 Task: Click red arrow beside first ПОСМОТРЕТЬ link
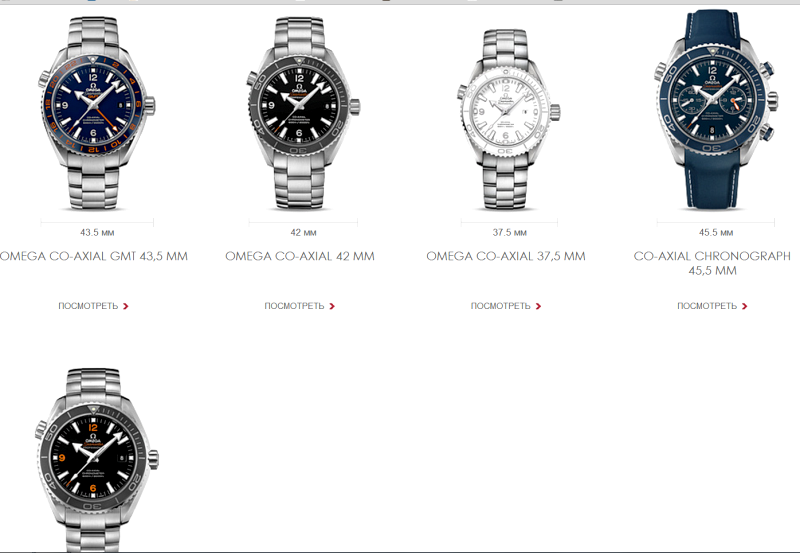coord(126,306)
